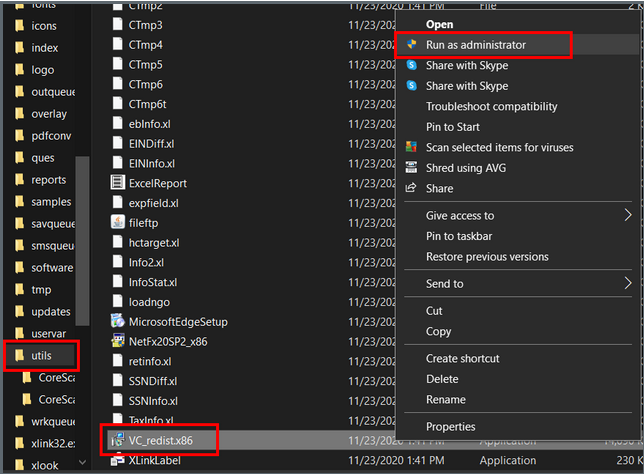Click the share icon next to Share
This screenshot has width=644, height=474.
[x=411, y=188]
